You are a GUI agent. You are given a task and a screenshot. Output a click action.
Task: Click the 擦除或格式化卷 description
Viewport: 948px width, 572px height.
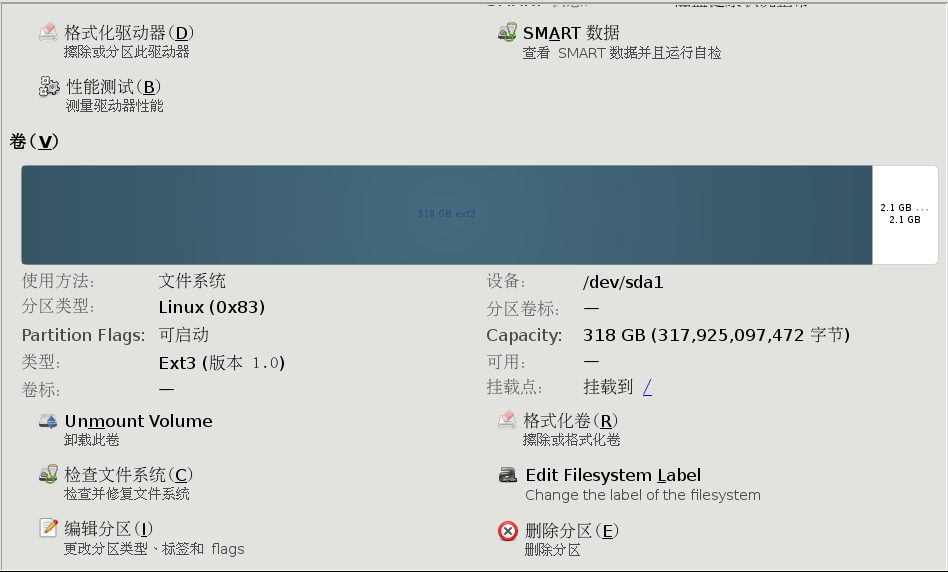(x=572, y=440)
